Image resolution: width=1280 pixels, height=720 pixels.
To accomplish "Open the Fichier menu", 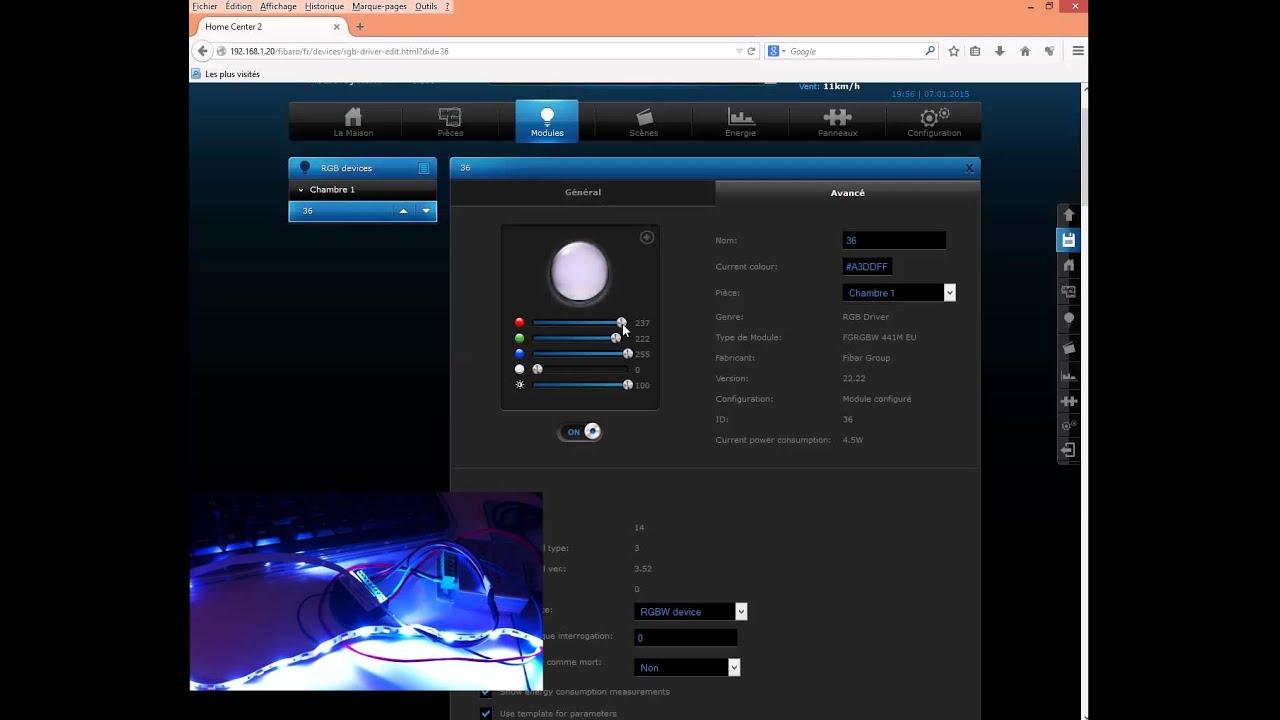I will [x=205, y=6].
